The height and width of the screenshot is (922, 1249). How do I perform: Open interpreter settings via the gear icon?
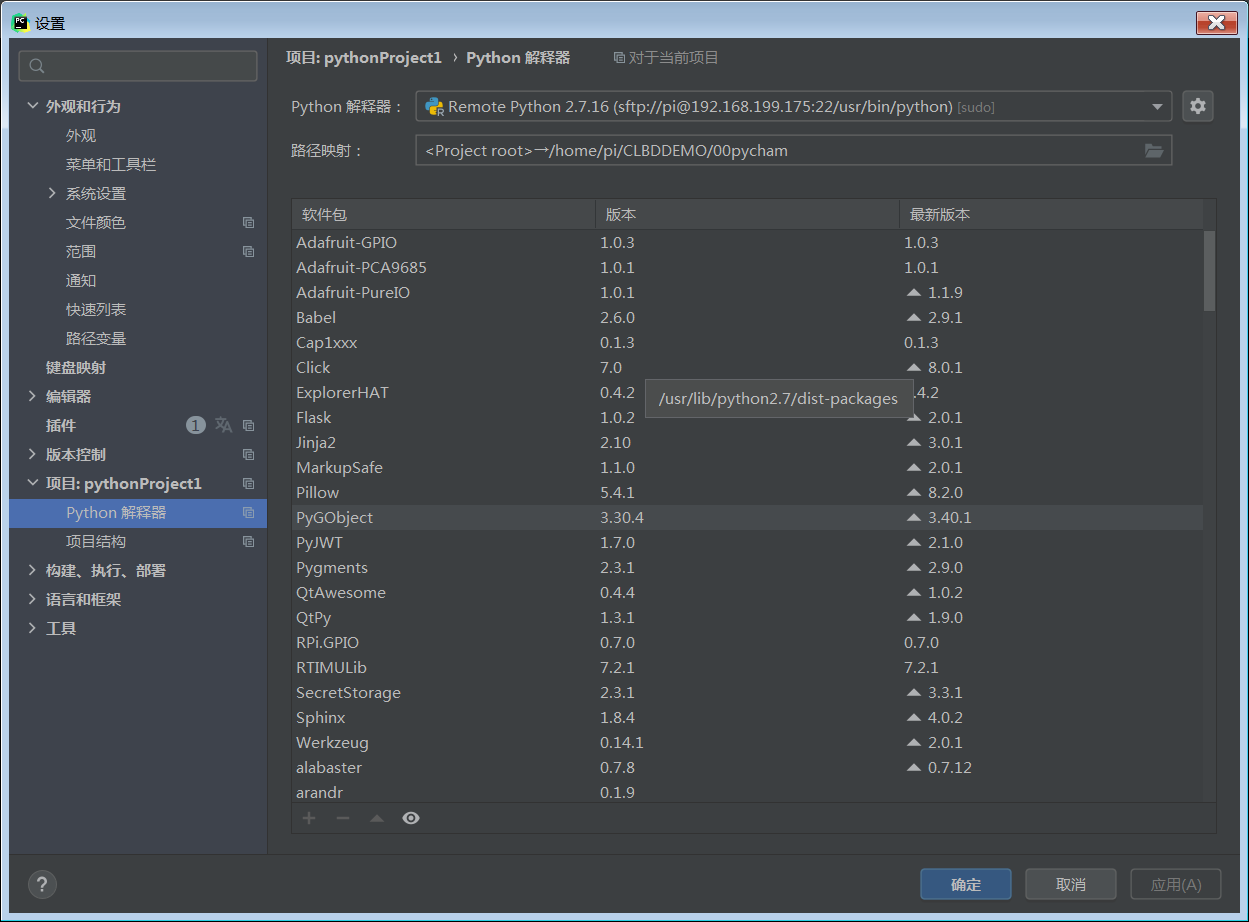pos(1198,106)
